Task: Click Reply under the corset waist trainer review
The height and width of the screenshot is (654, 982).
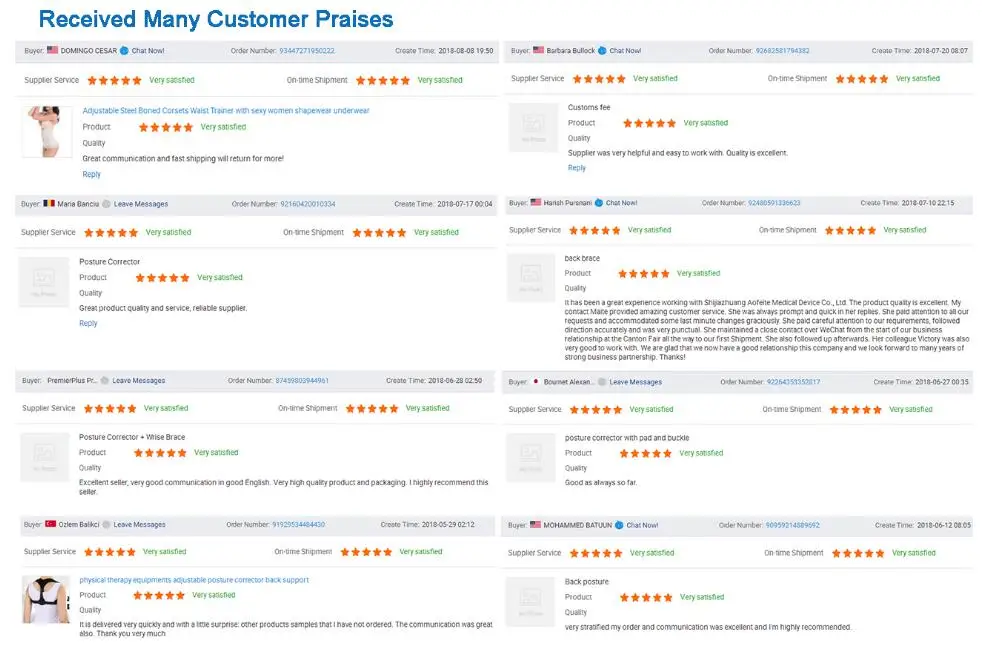Action: (x=92, y=174)
